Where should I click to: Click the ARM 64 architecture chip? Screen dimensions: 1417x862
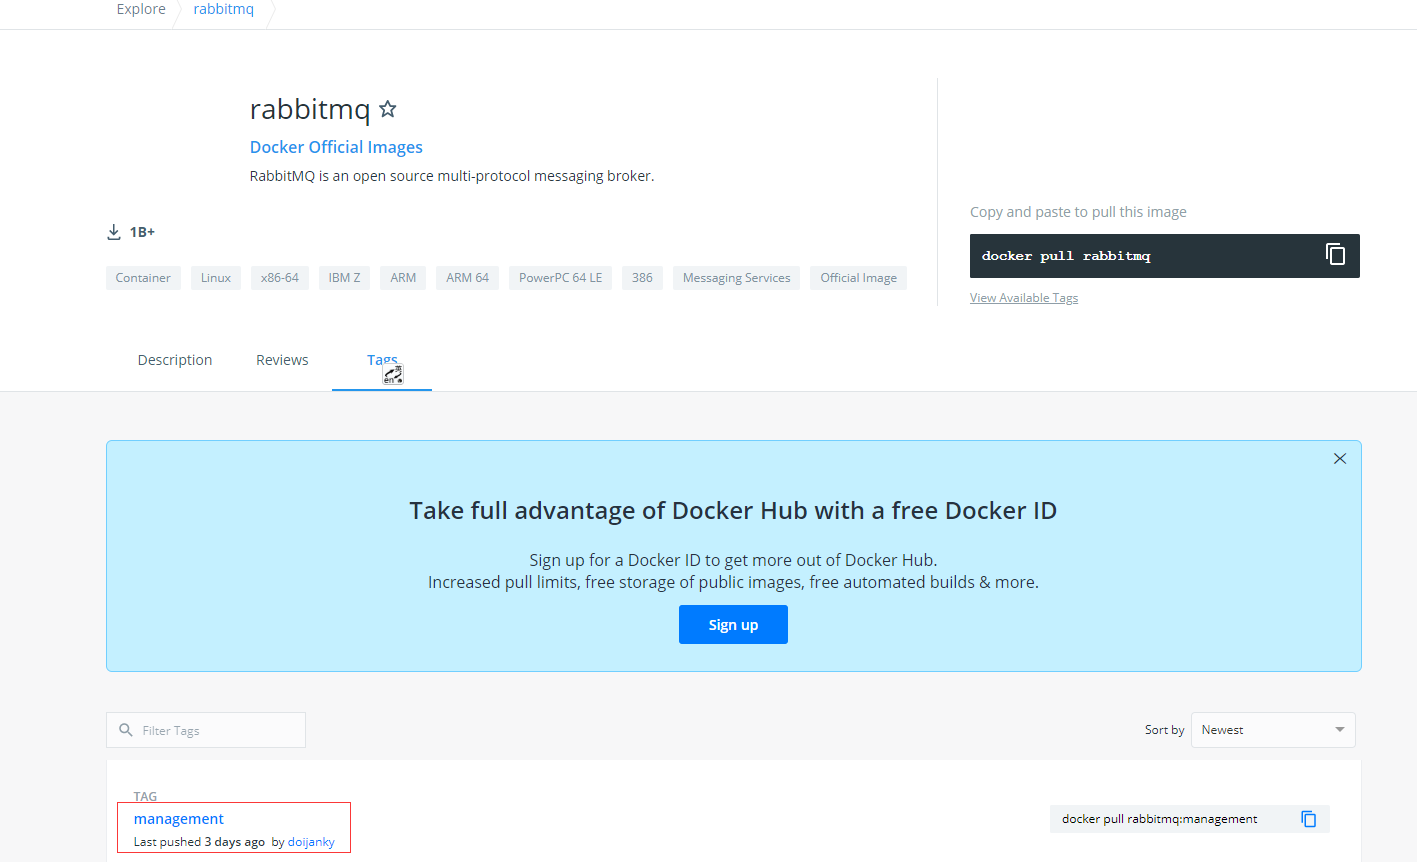click(467, 278)
